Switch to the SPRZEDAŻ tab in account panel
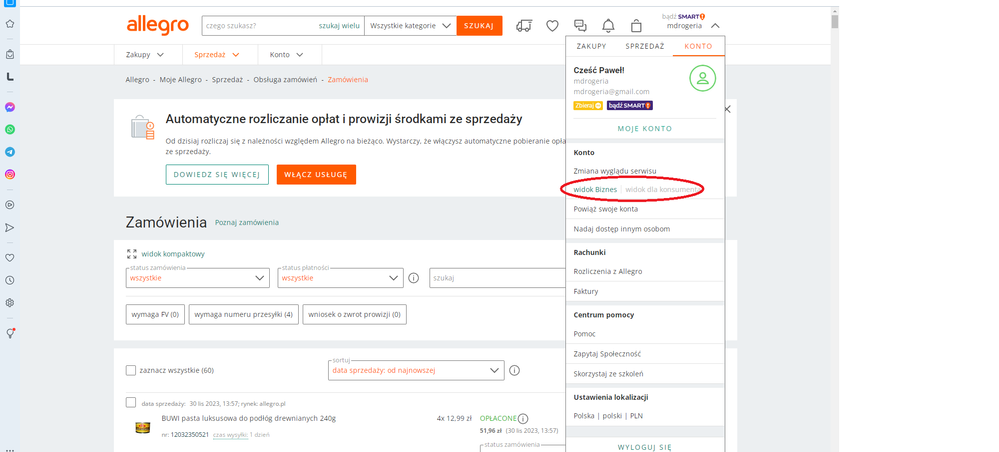 coord(645,46)
